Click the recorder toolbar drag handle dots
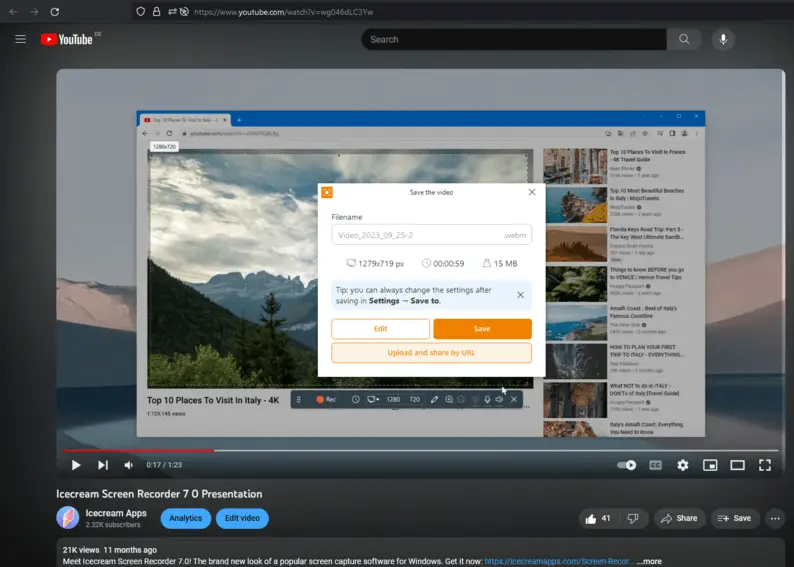 point(298,399)
